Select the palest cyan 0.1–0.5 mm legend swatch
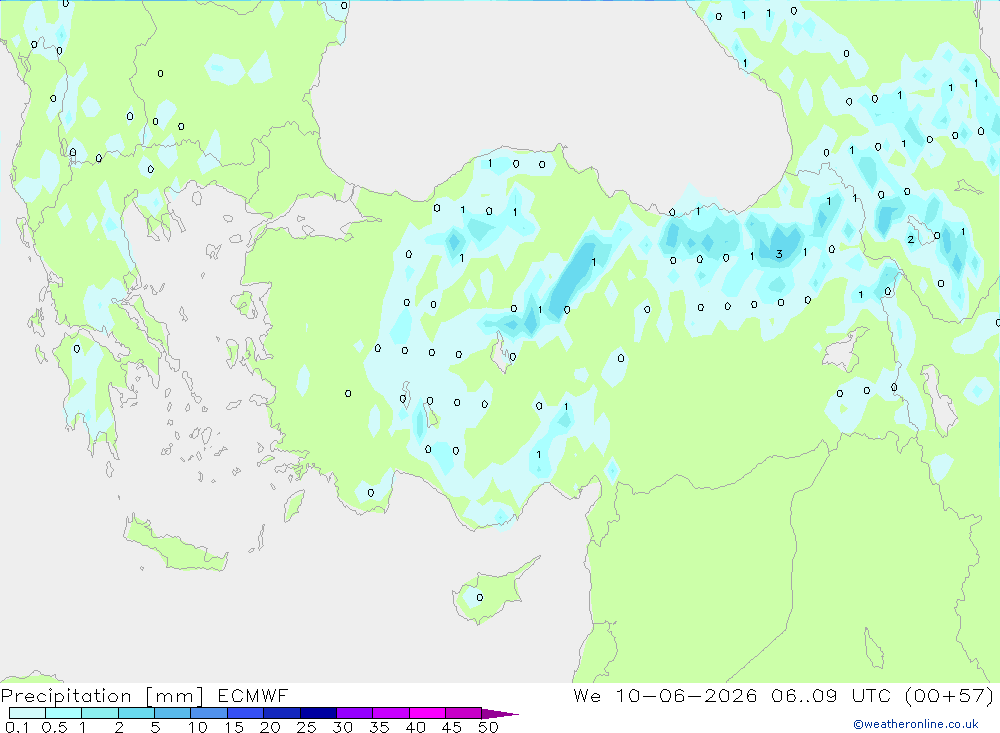 pos(27,713)
